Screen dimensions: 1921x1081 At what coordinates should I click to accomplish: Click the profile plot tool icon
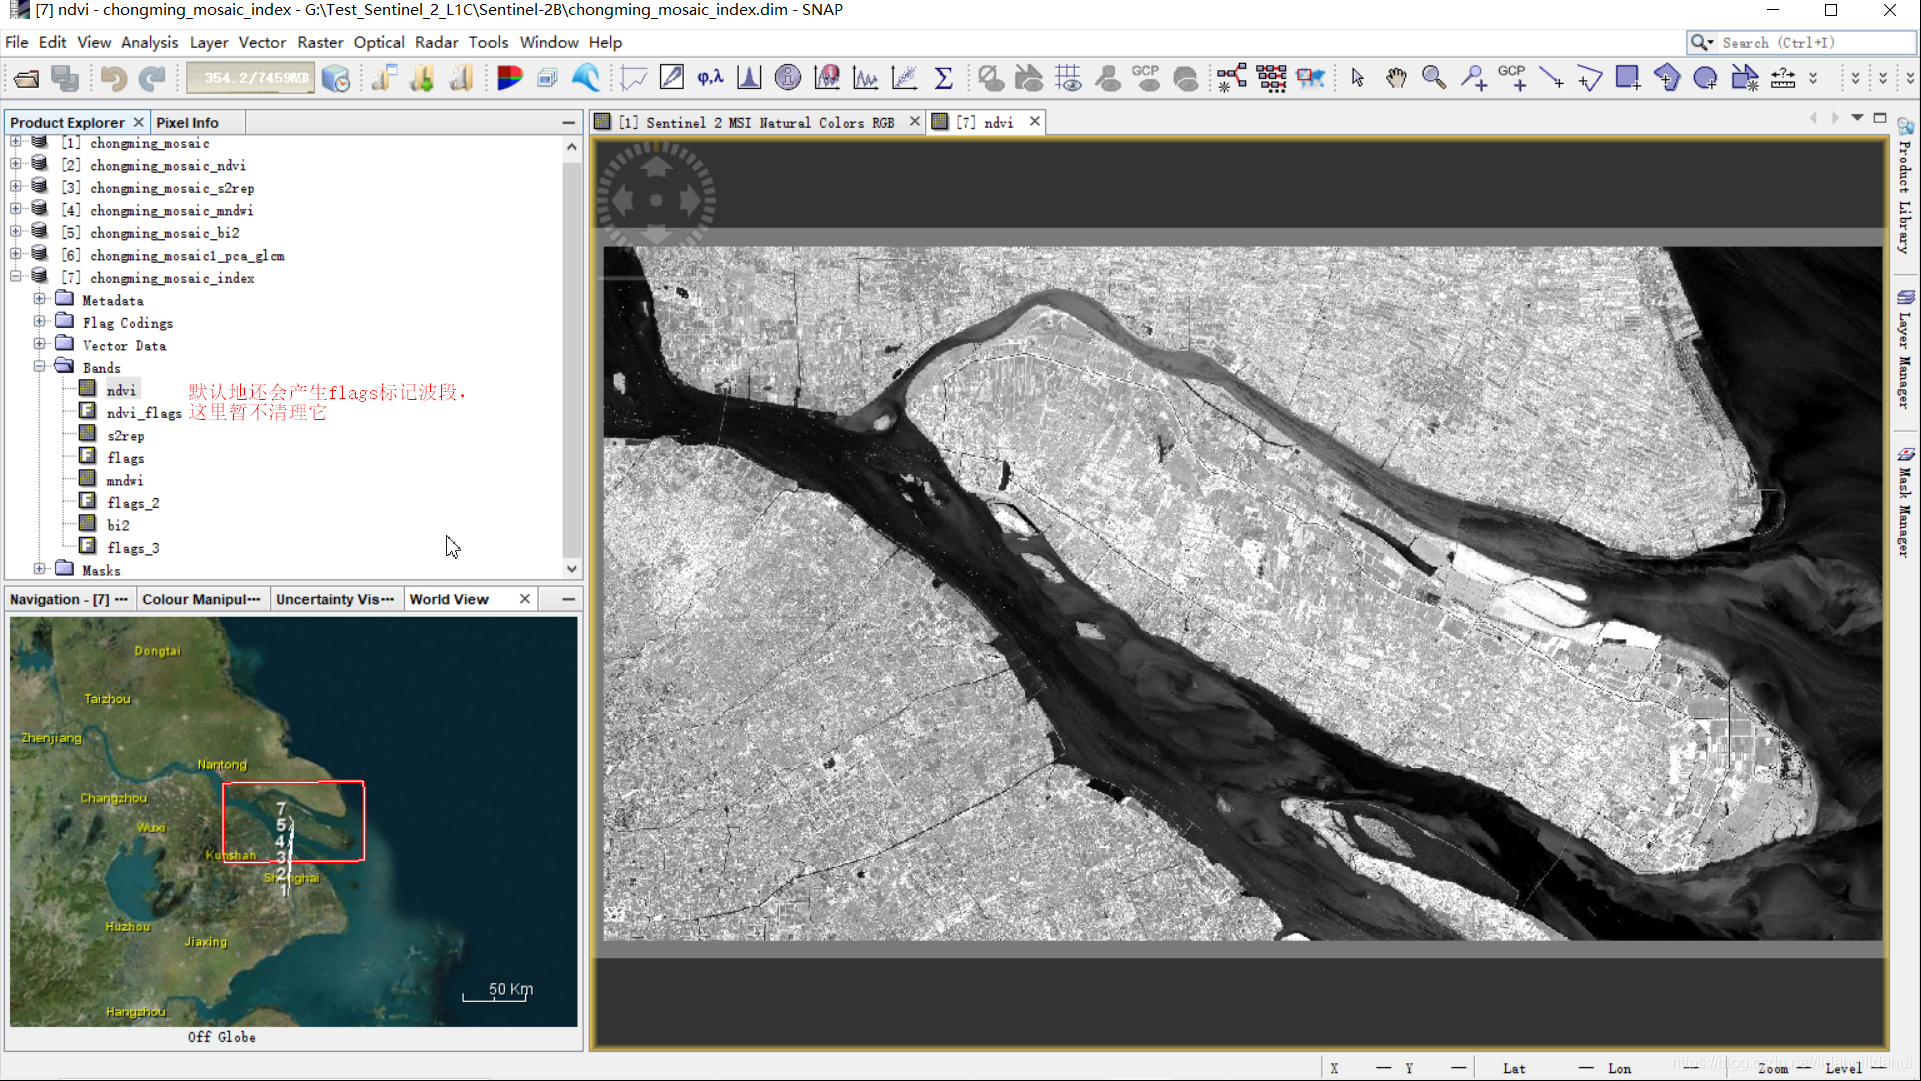click(x=631, y=78)
